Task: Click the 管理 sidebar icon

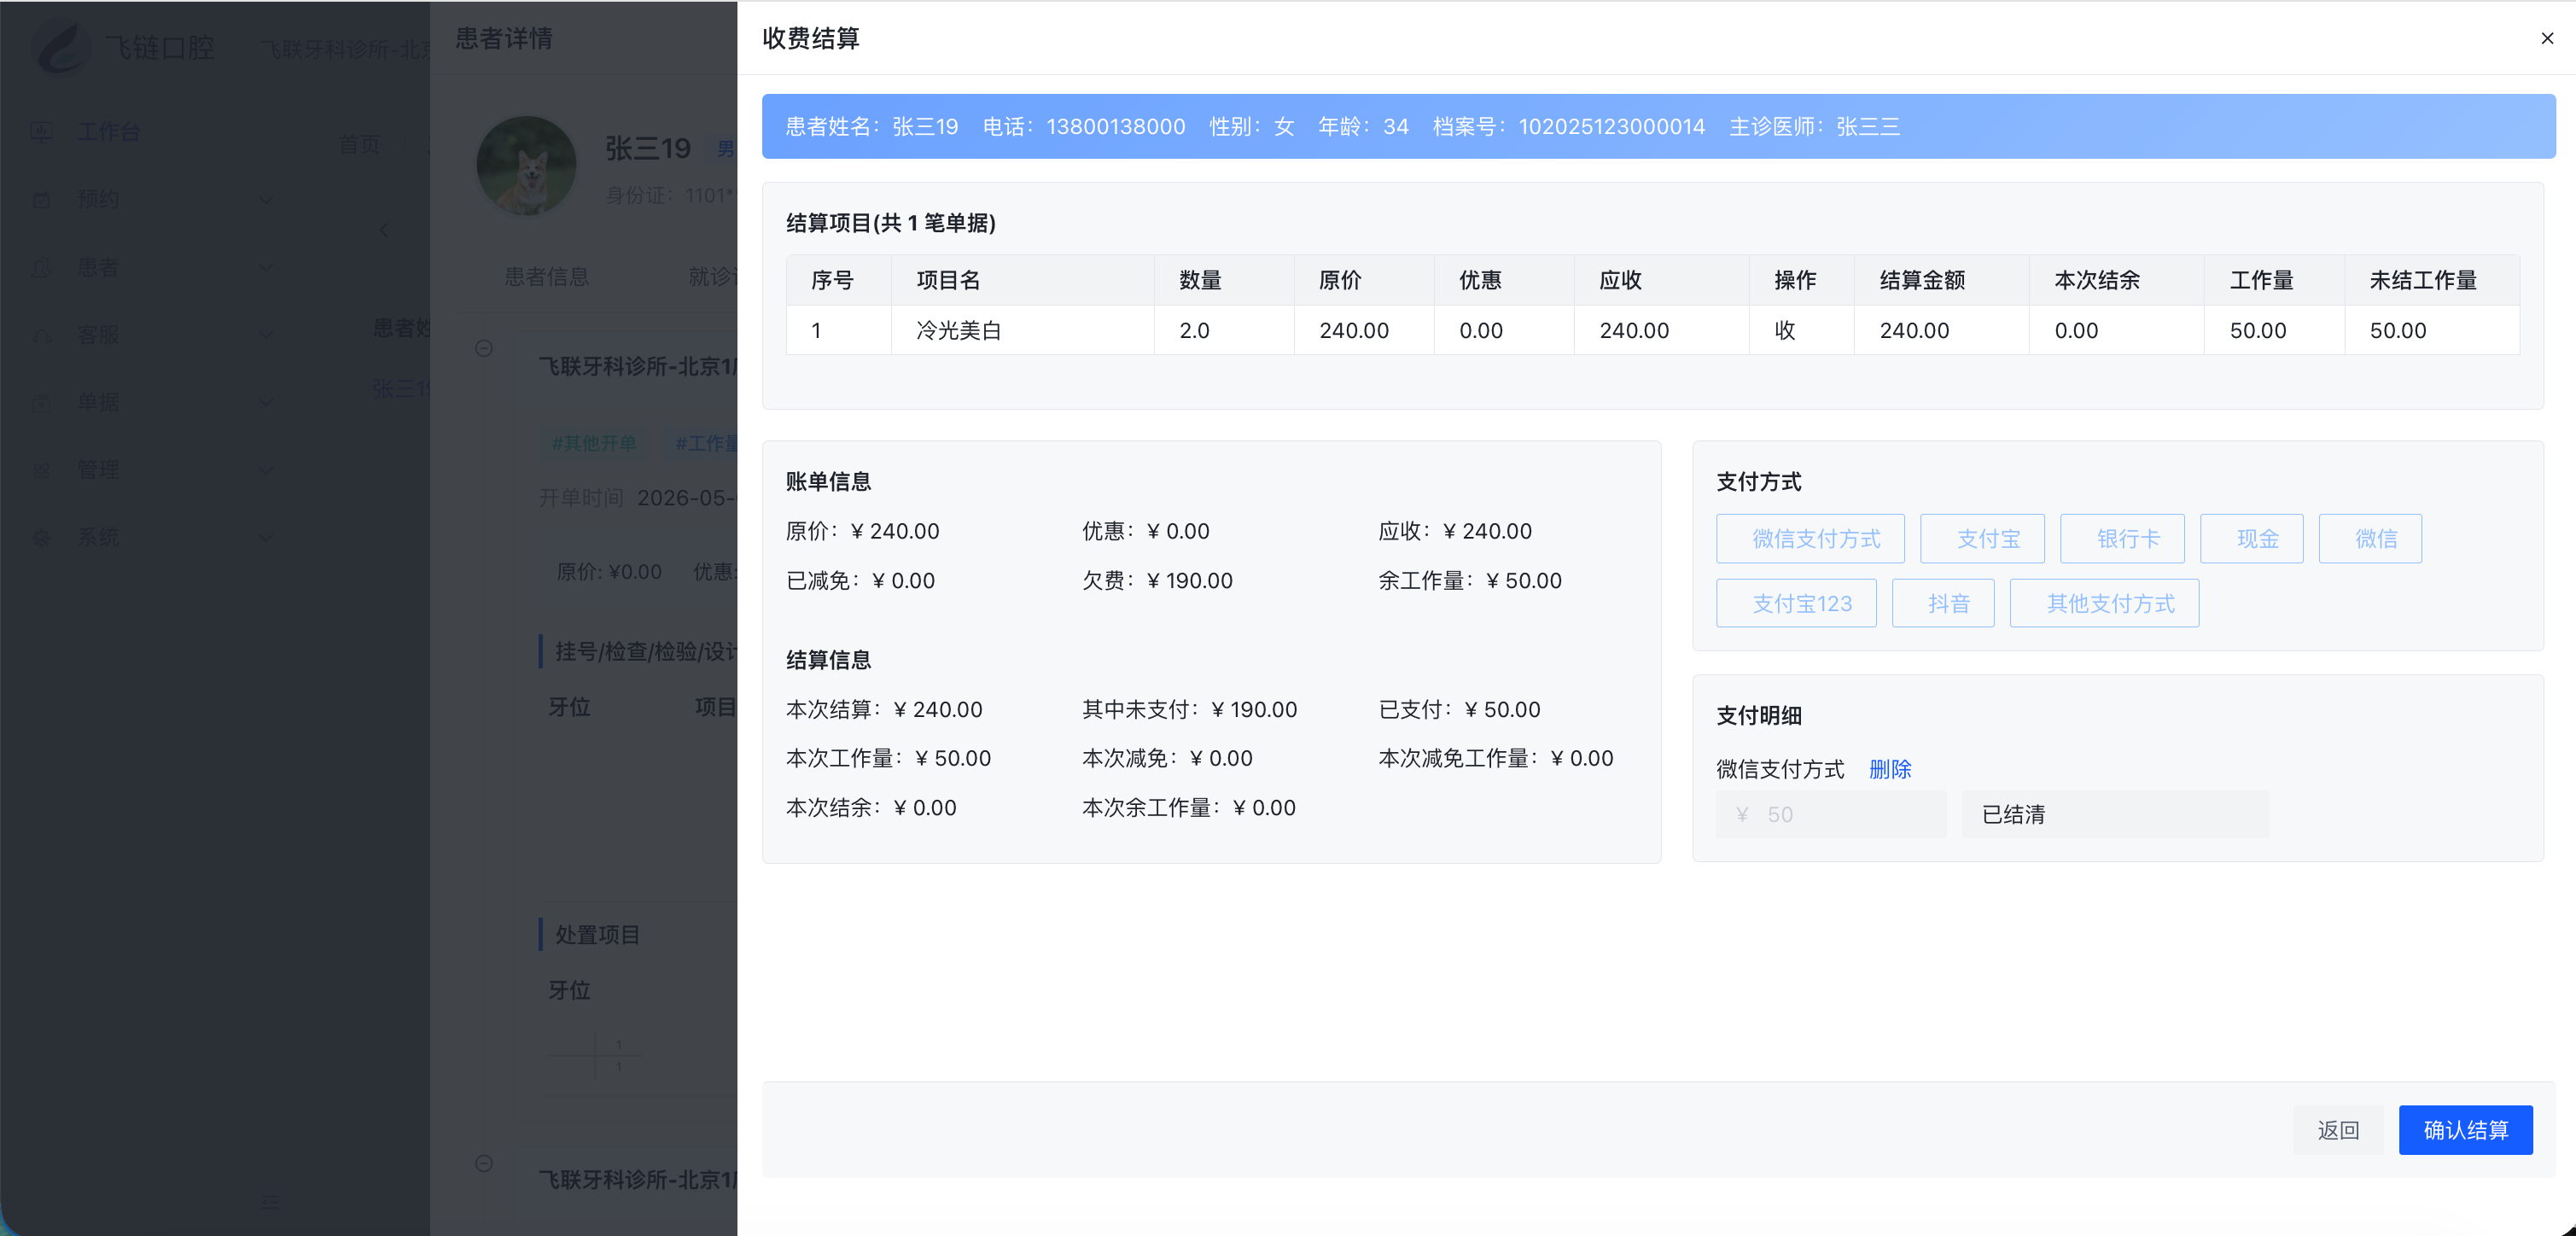Action: [x=41, y=469]
